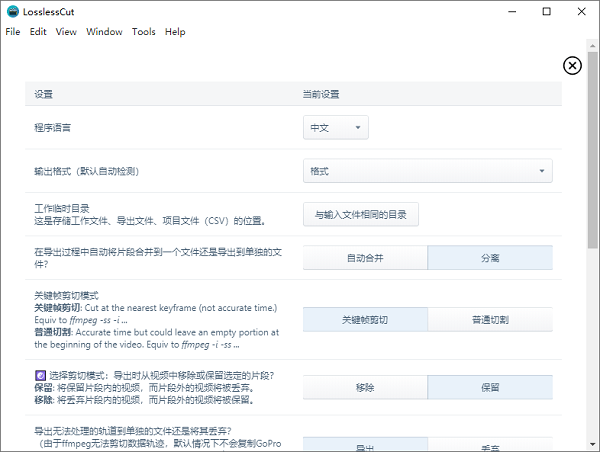This screenshot has width=600, height=452.
Task: Click the scrollbar down arrow
Action: (x=593, y=444)
